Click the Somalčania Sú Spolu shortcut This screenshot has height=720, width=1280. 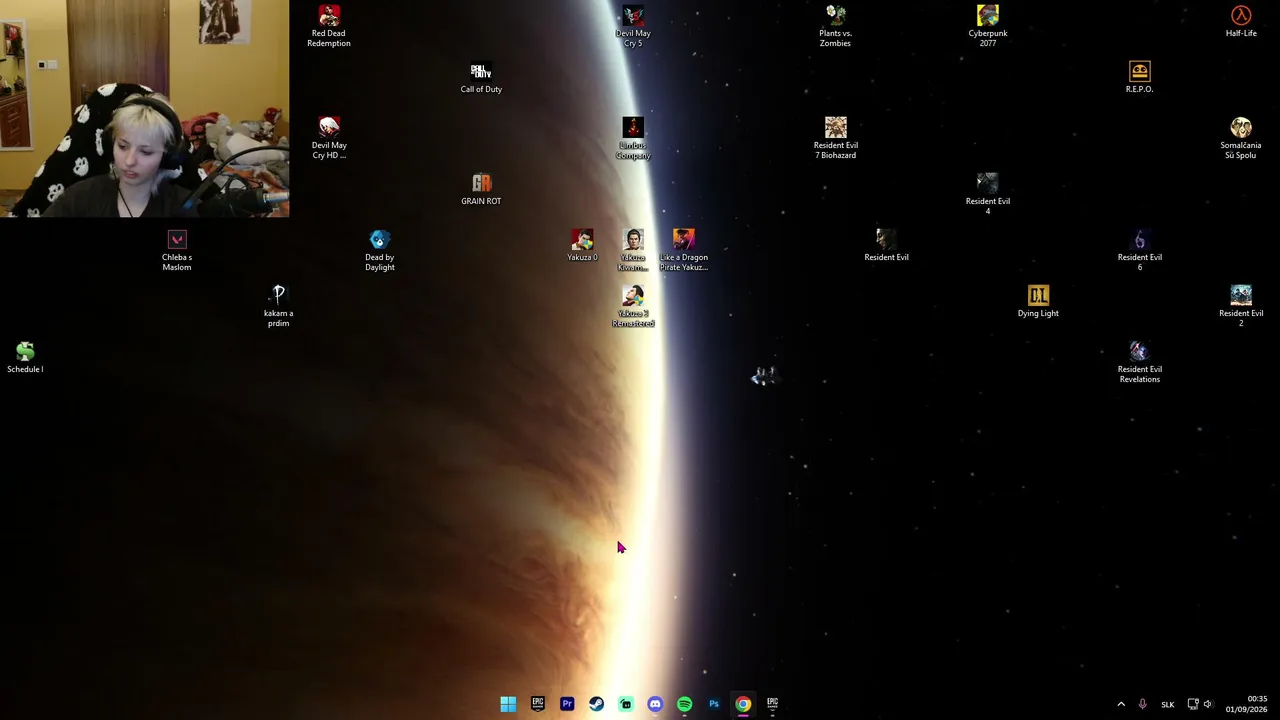pos(1241,138)
